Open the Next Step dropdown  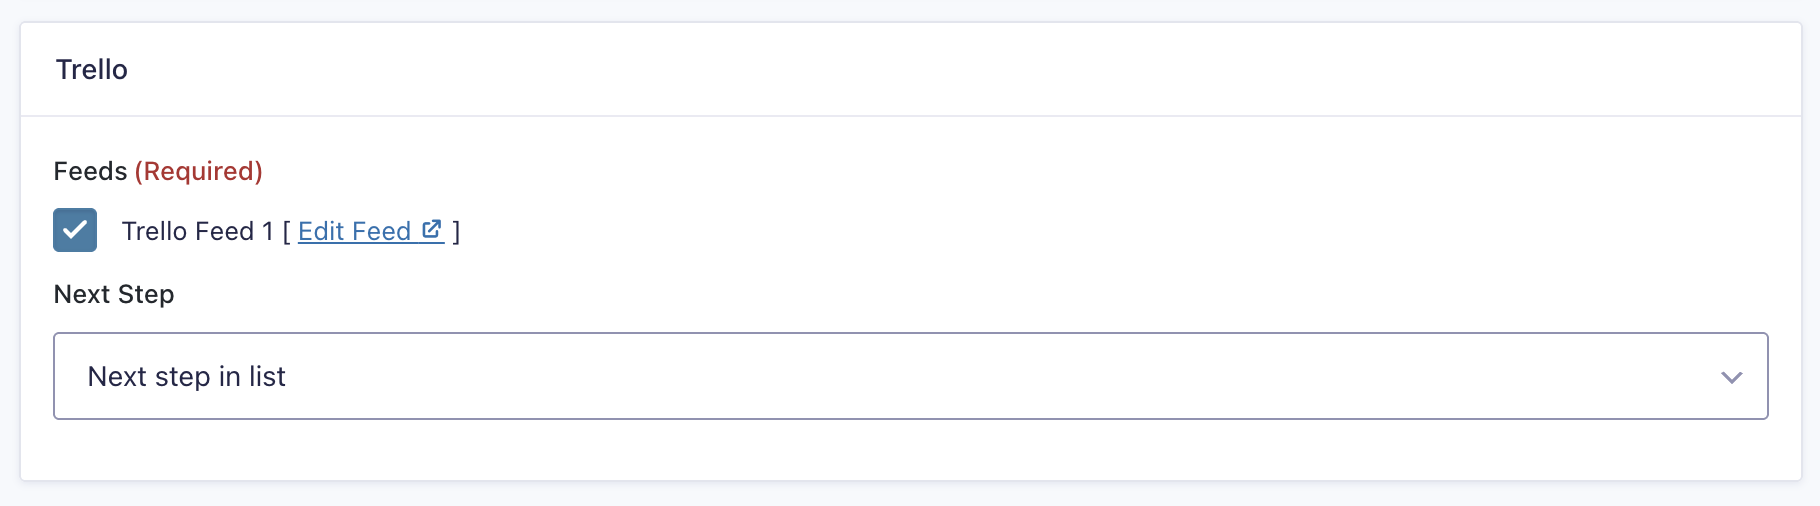pyautogui.click(x=910, y=376)
